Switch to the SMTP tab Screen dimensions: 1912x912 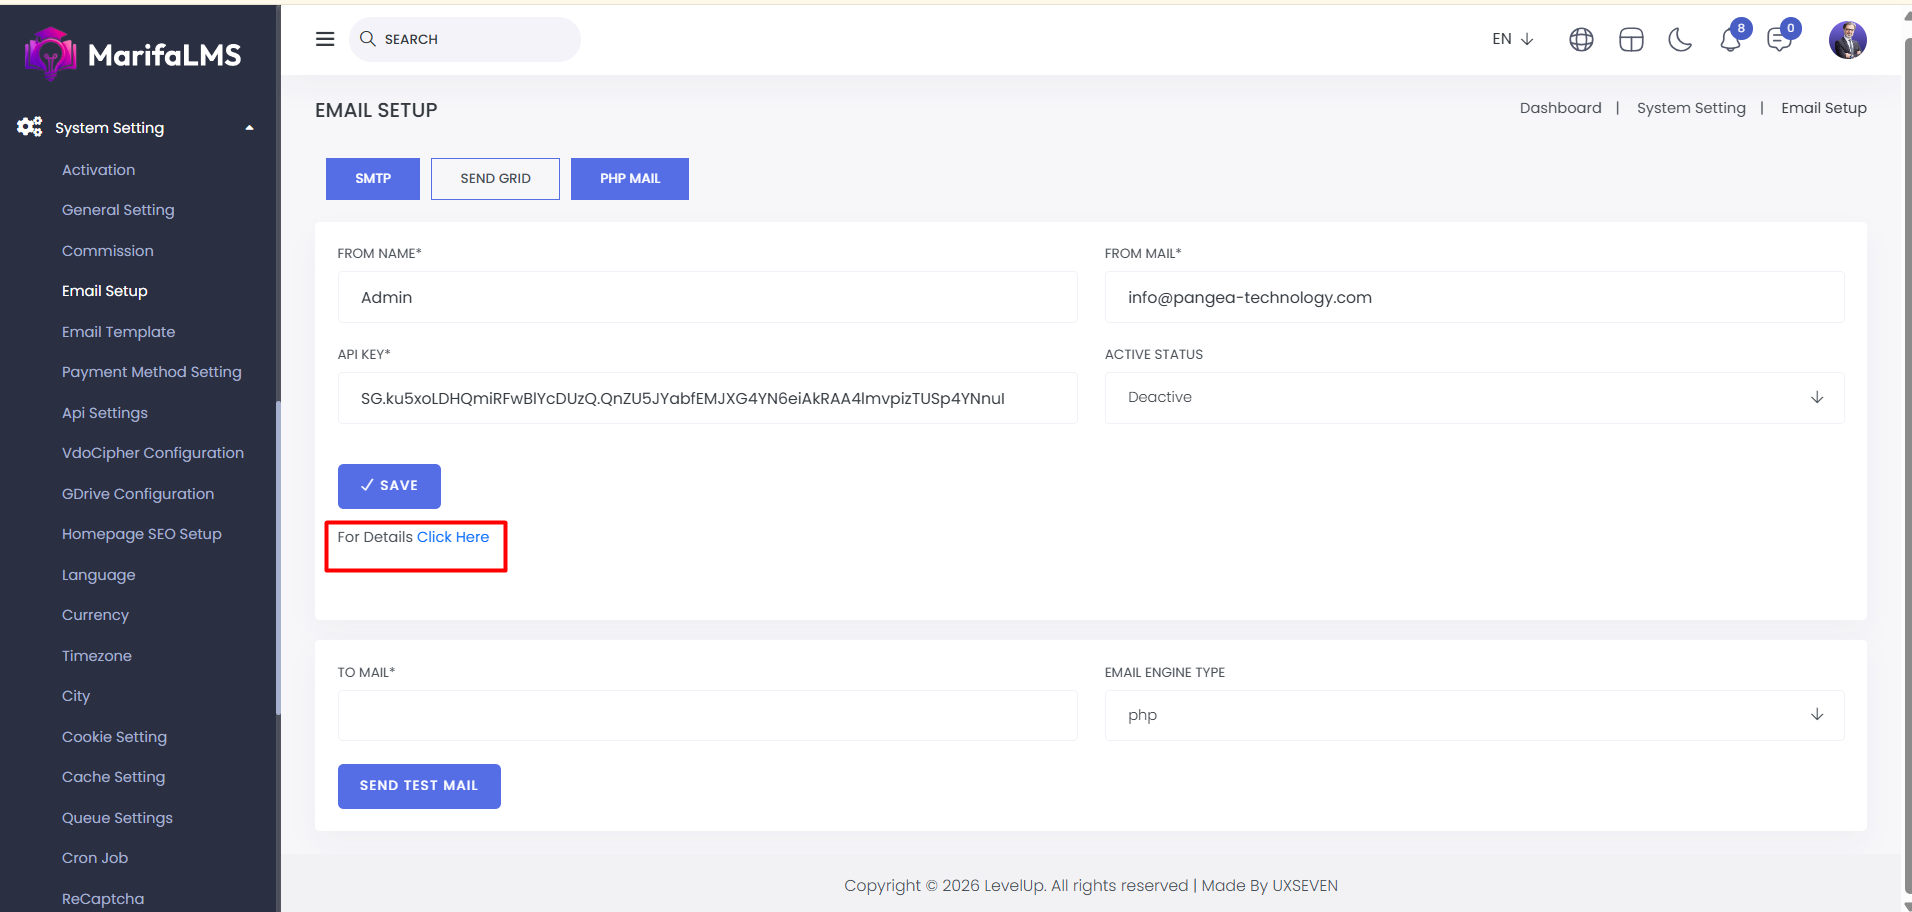click(373, 179)
